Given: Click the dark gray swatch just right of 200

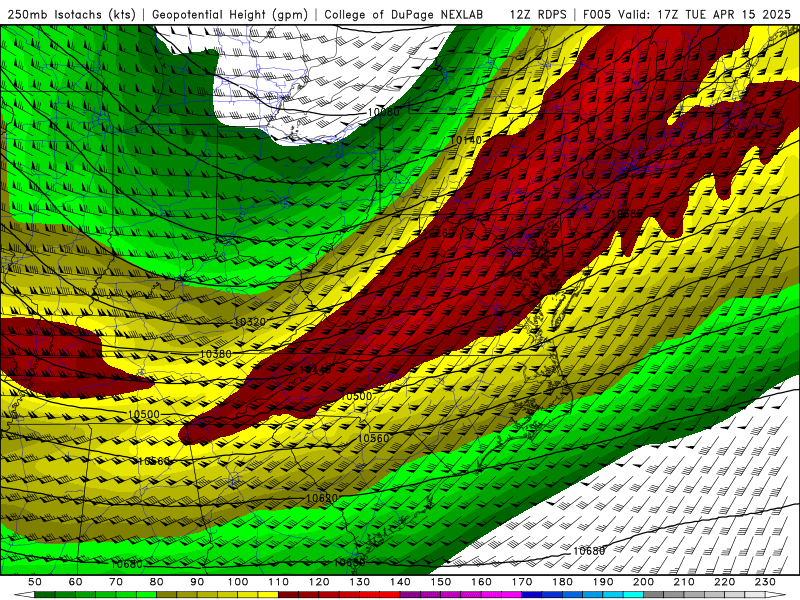Looking at the screenshot, I should click(654, 595).
